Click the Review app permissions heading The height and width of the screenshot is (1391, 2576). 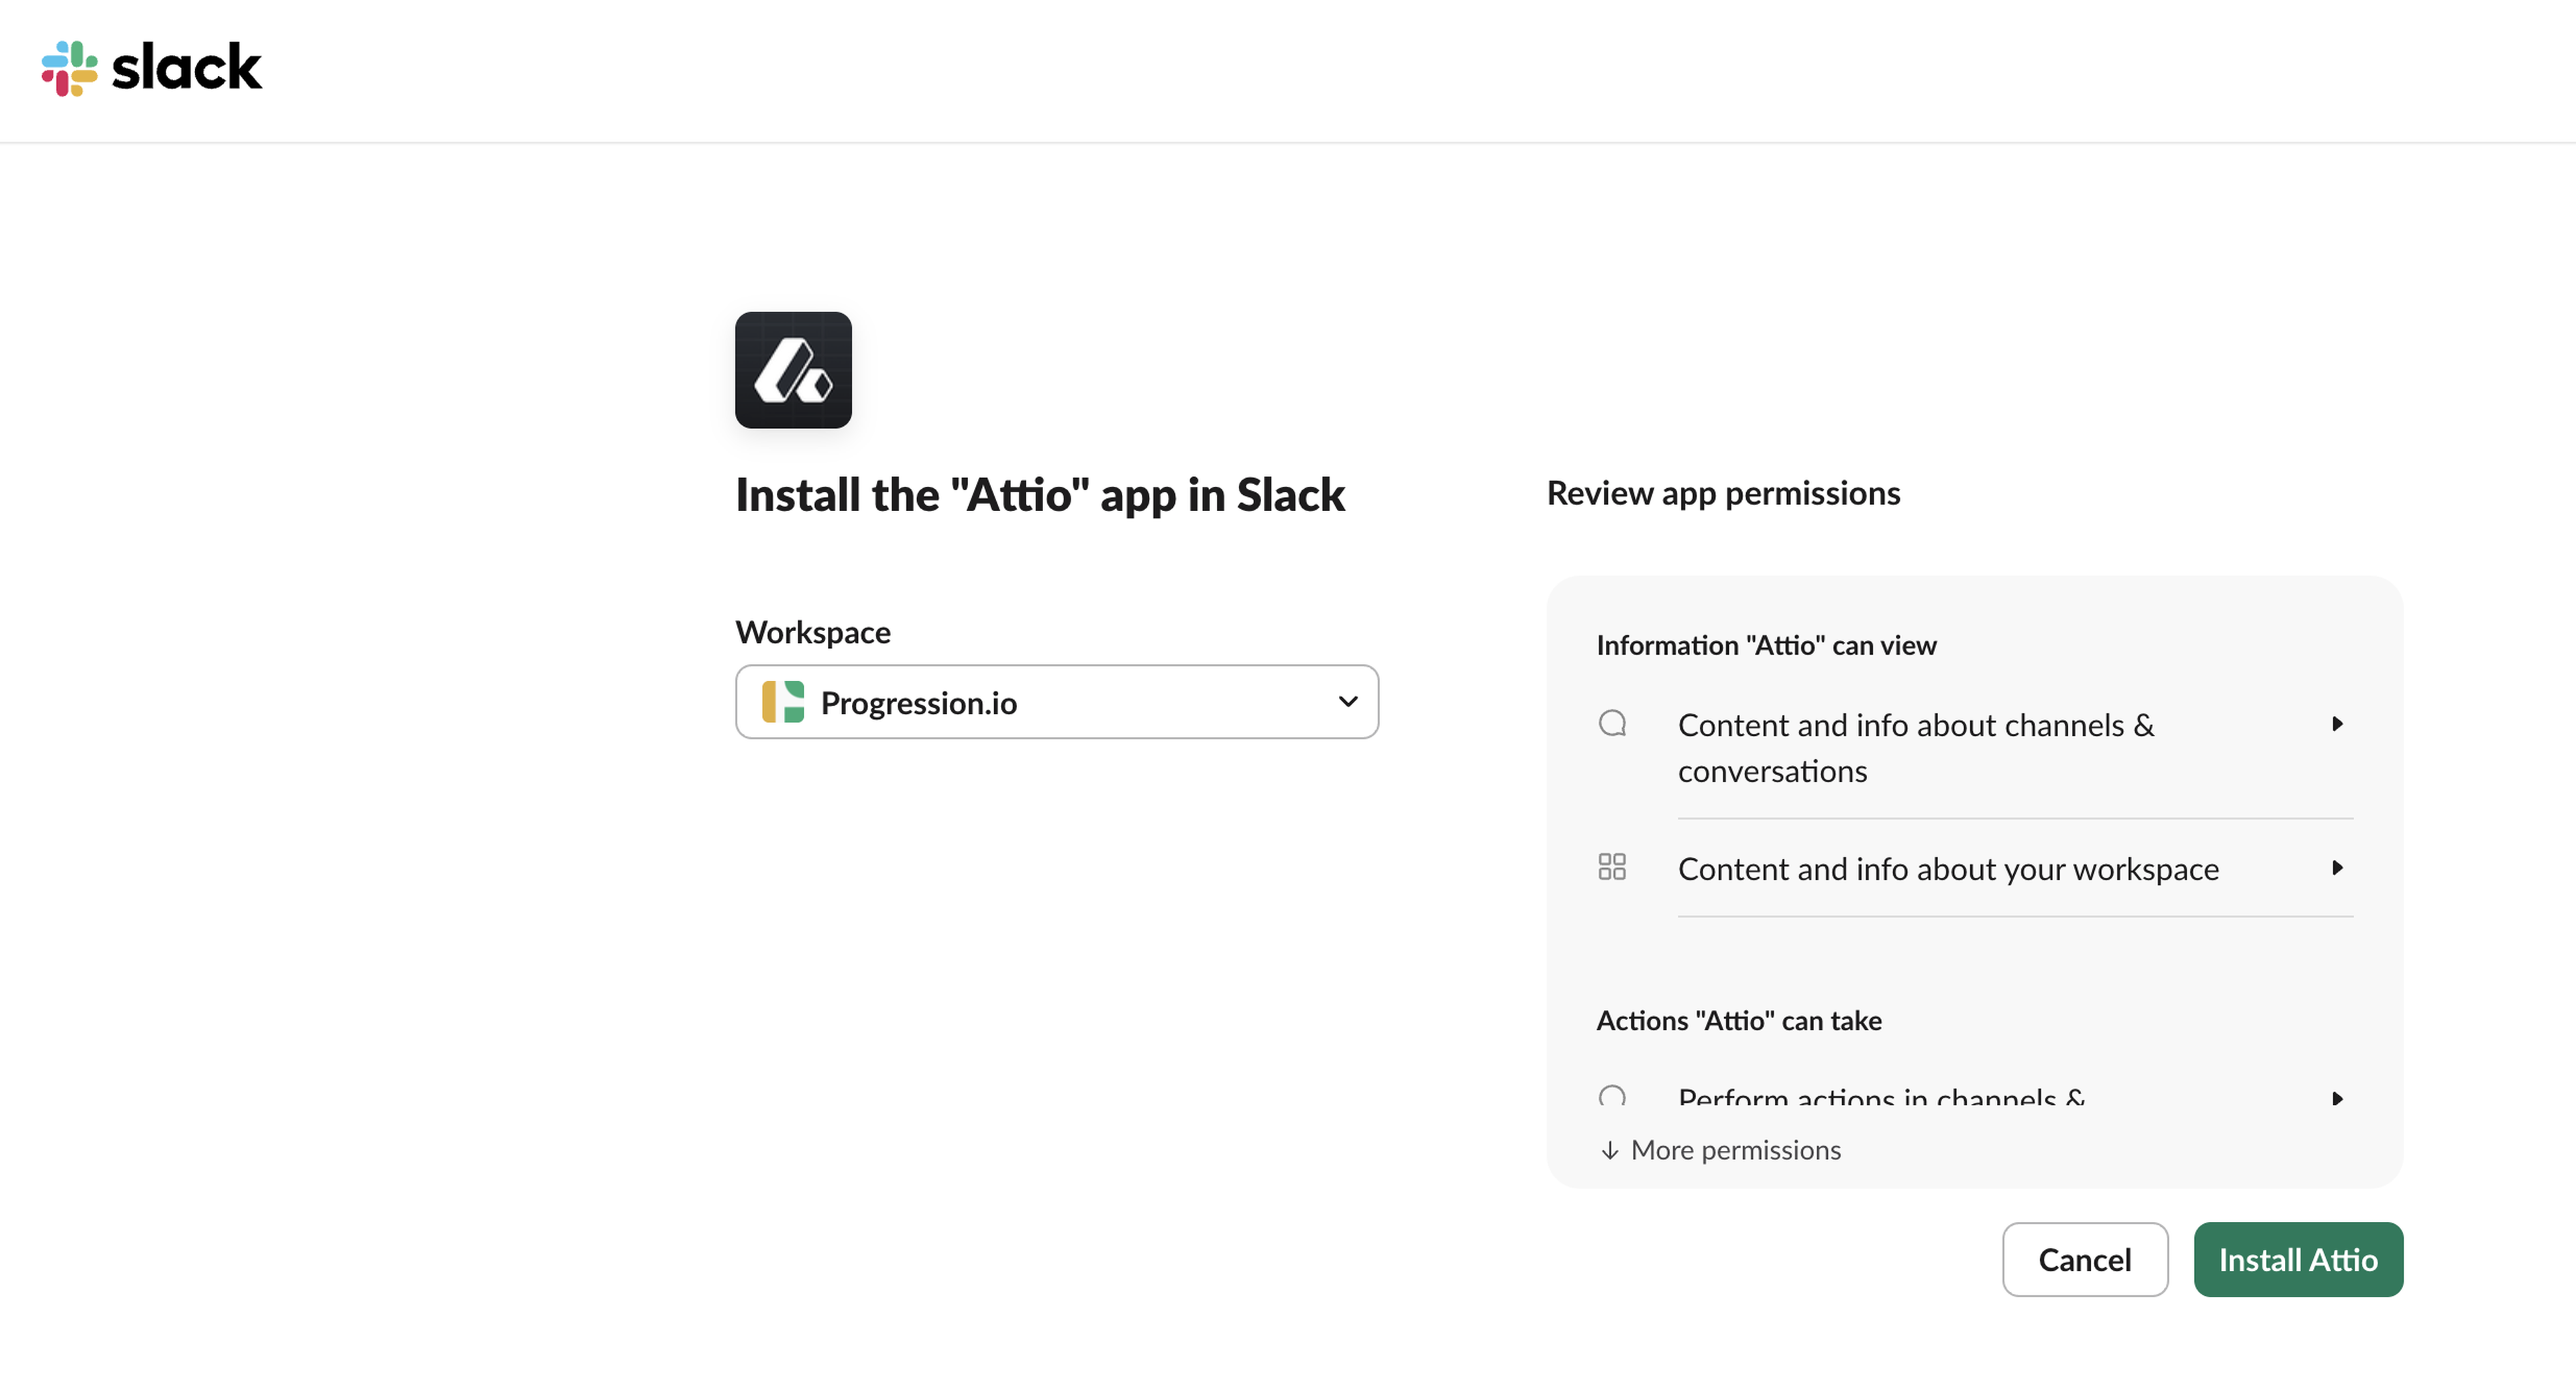pos(1723,493)
